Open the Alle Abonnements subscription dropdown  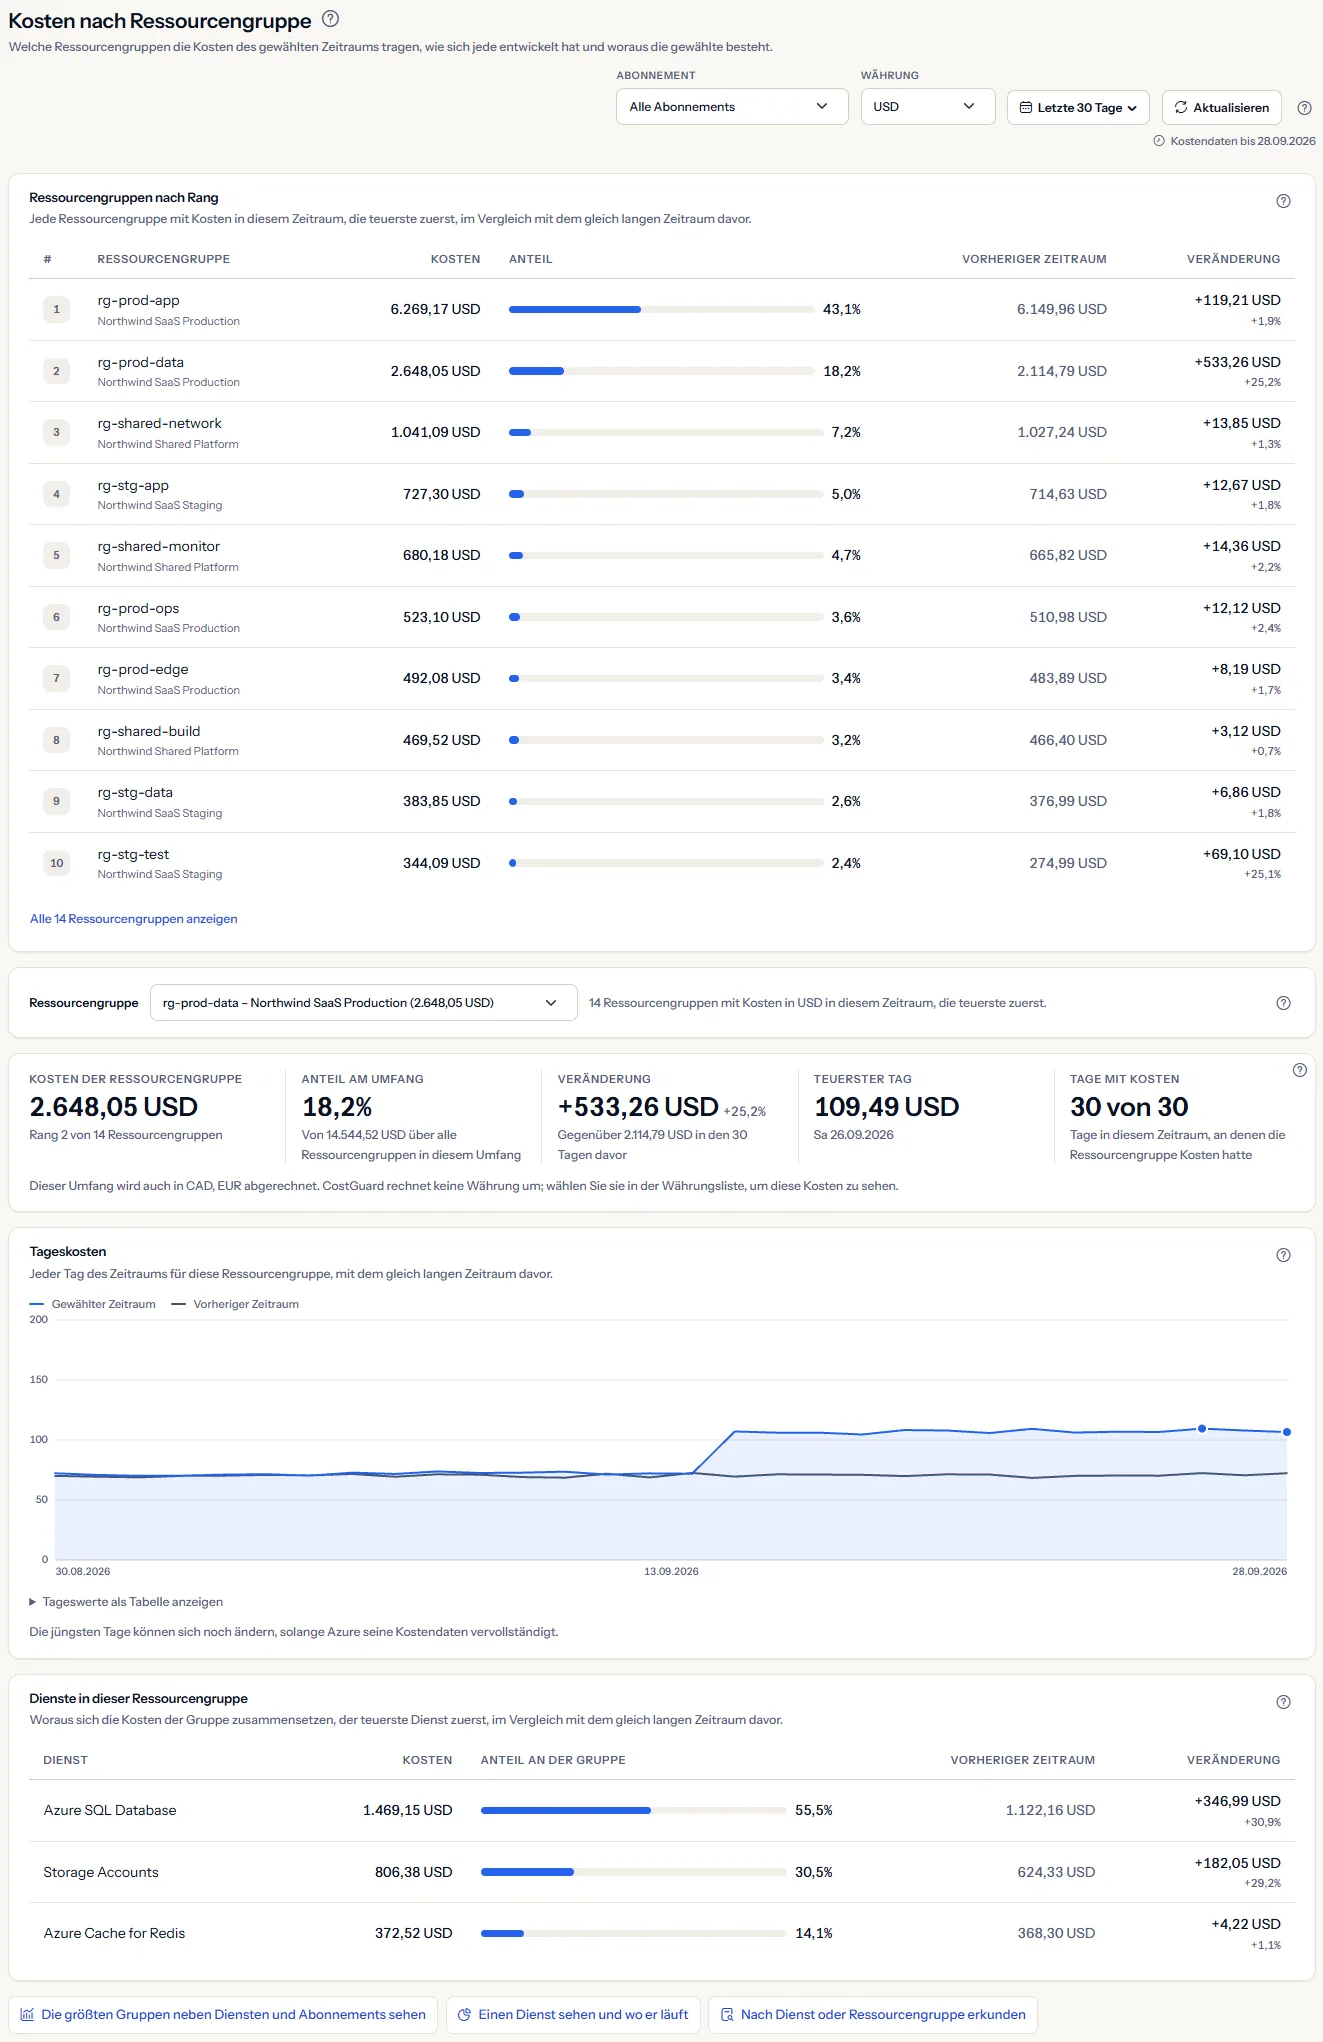pyautogui.click(x=732, y=107)
